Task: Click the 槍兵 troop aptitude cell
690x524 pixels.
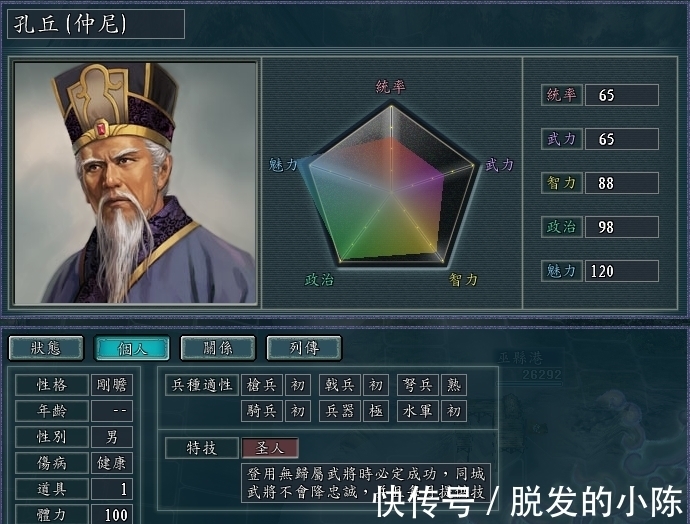Action: tap(262, 385)
